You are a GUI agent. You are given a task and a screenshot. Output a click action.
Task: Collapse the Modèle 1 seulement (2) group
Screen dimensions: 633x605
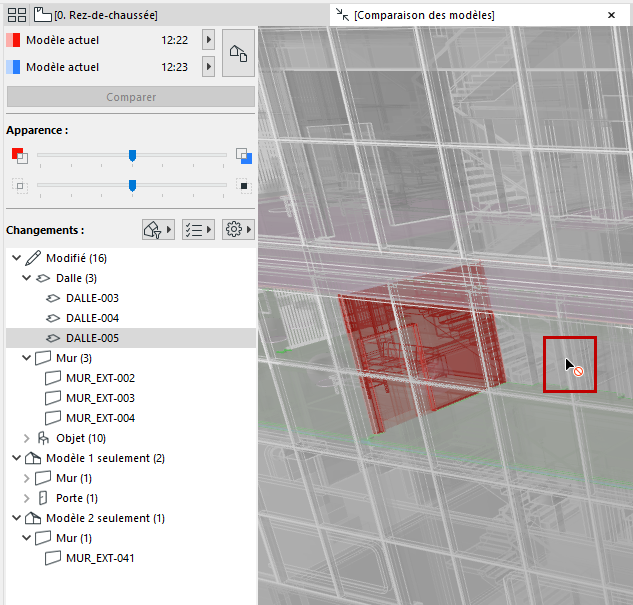click(16, 458)
